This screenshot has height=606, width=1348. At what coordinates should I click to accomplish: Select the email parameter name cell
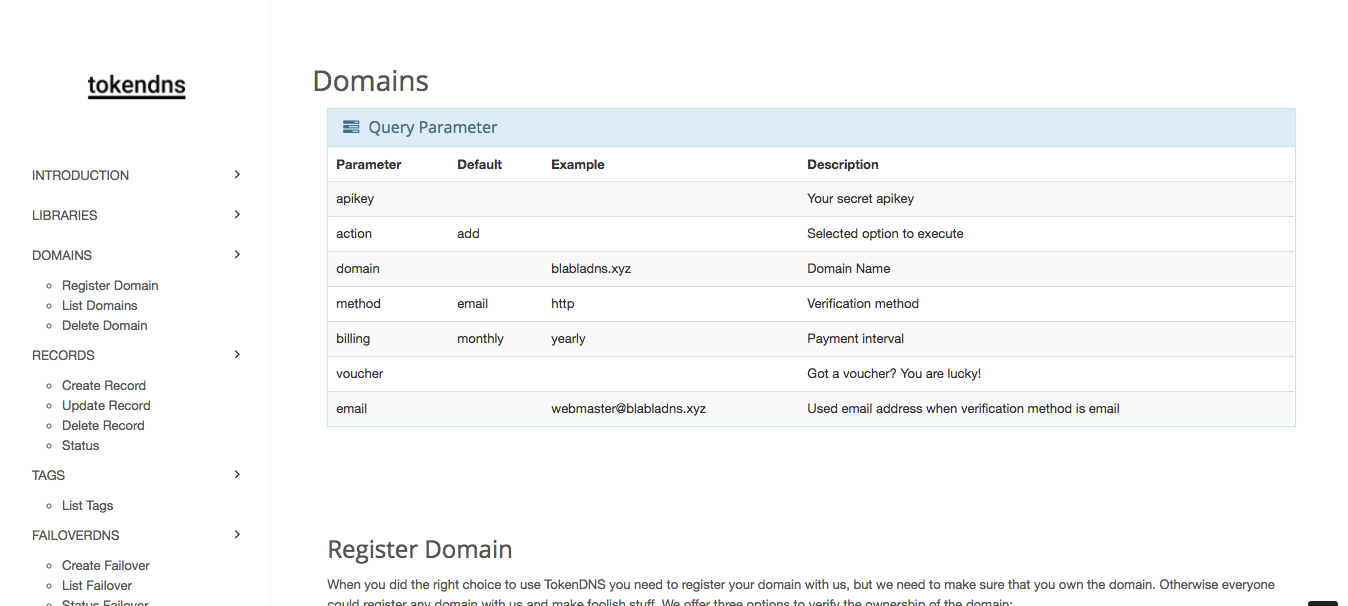[x=351, y=408]
